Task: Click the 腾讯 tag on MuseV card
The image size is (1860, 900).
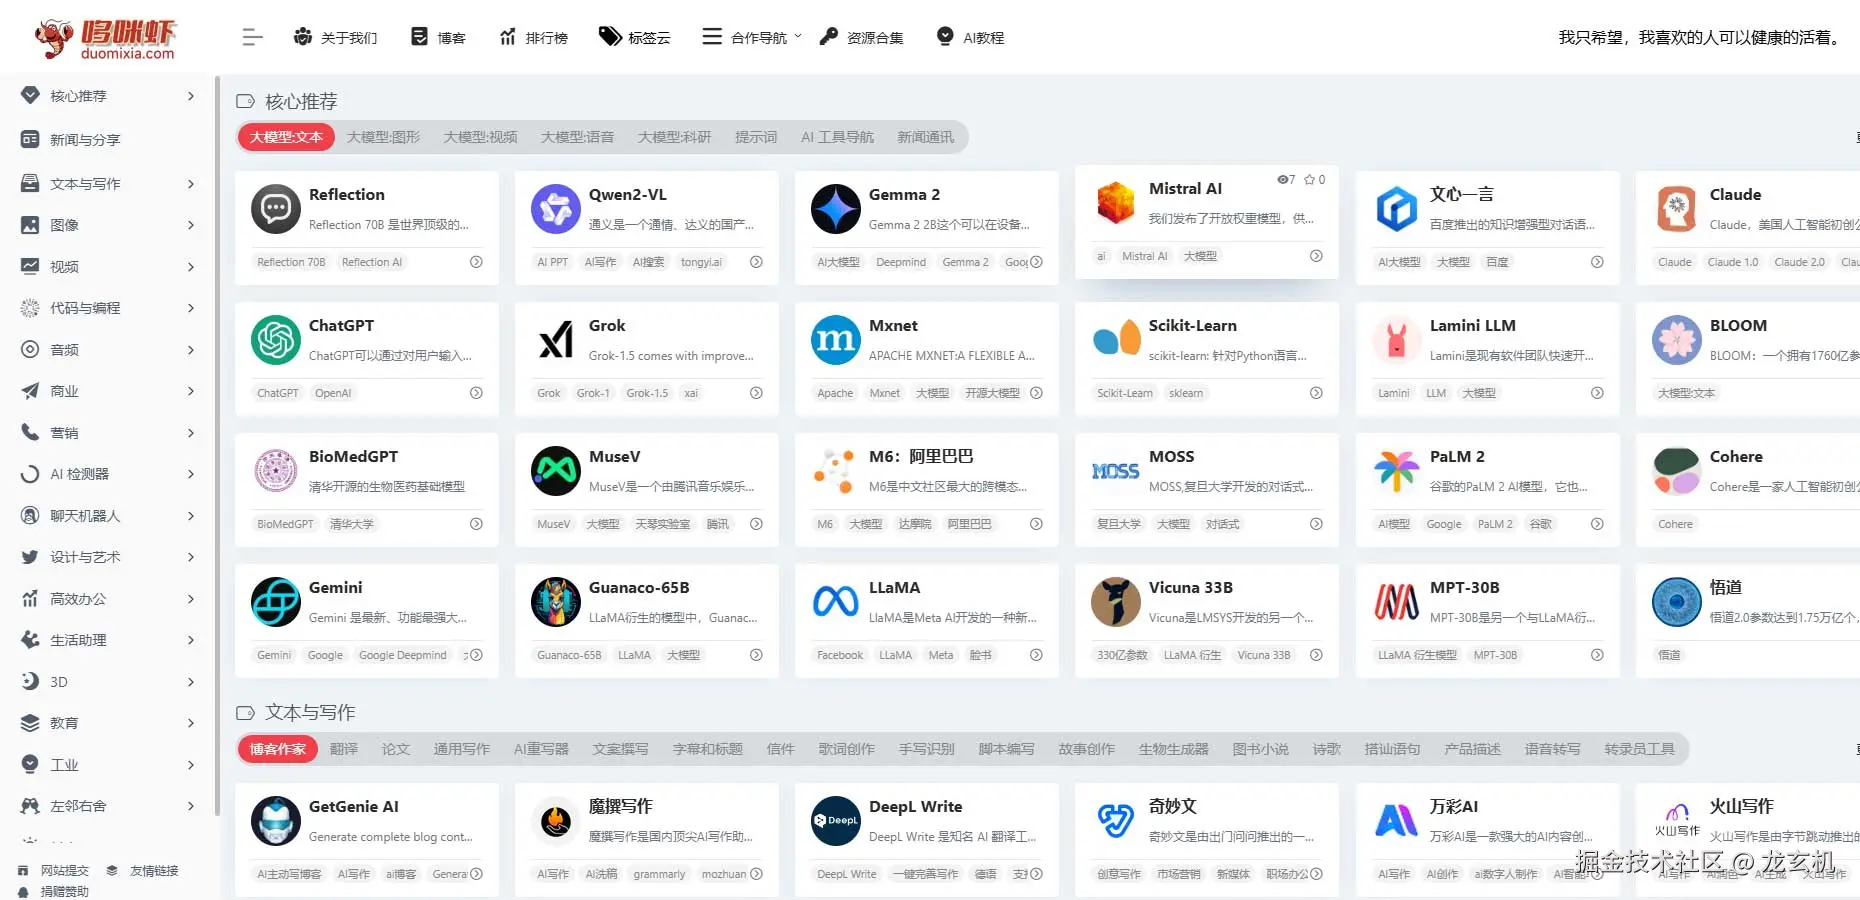Action: pyautogui.click(x=718, y=524)
